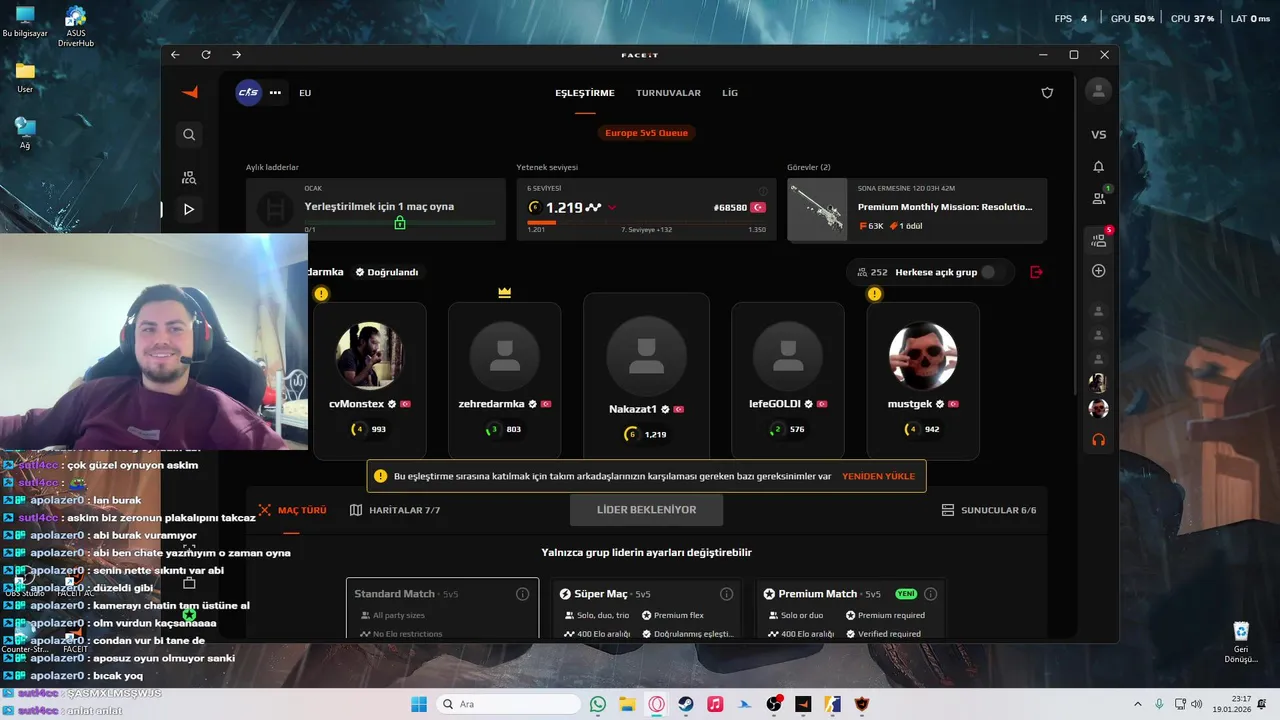Select the Standard Match option
This screenshot has height=720, width=1280.
click(x=442, y=609)
